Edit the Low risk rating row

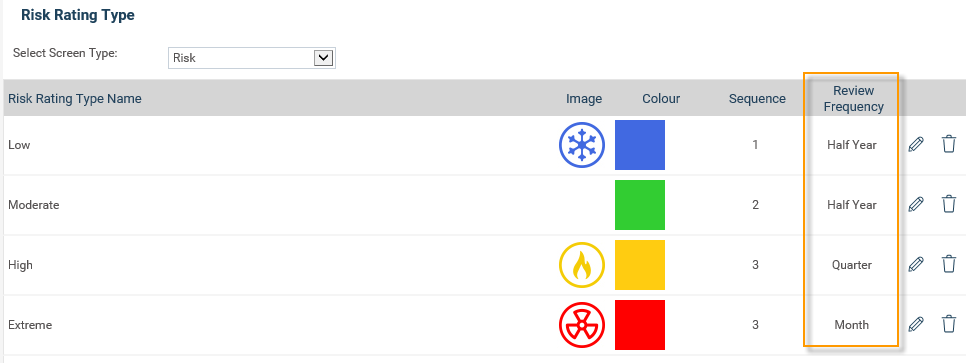[916, 144]
